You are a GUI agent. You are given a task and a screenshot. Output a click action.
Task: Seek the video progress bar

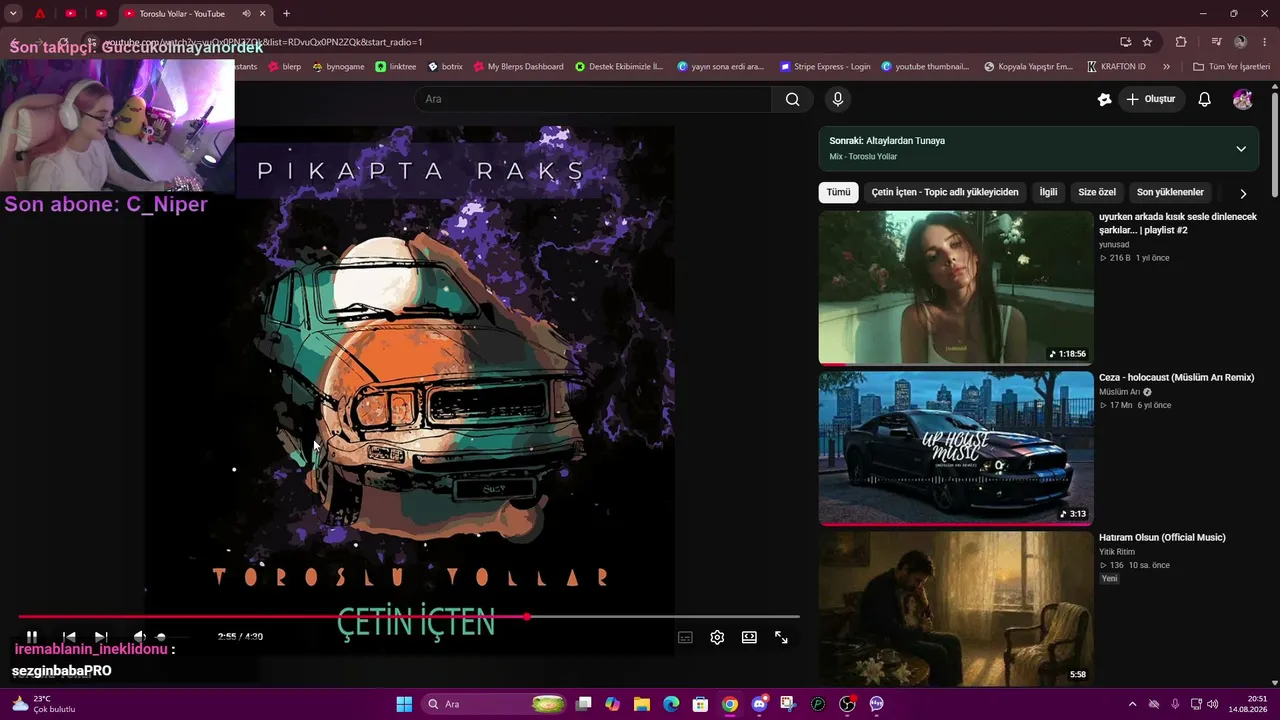tap(409, 617)
